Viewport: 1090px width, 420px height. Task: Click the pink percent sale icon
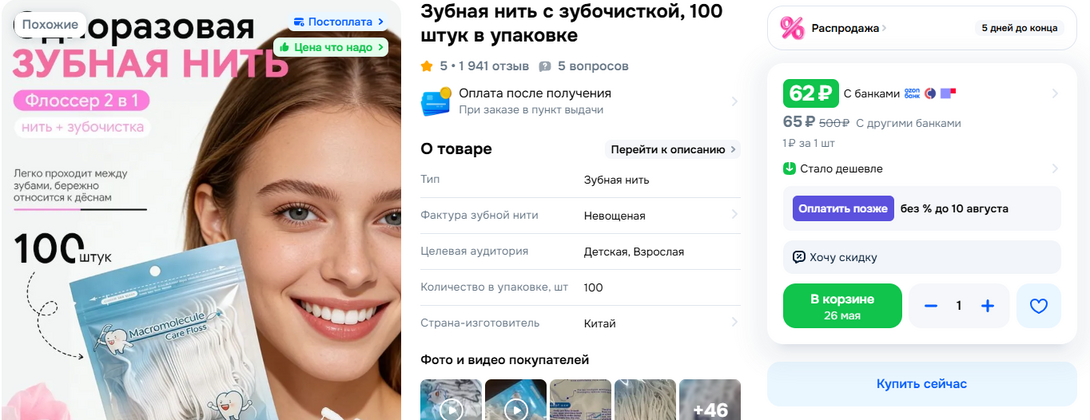click(792, 28)
